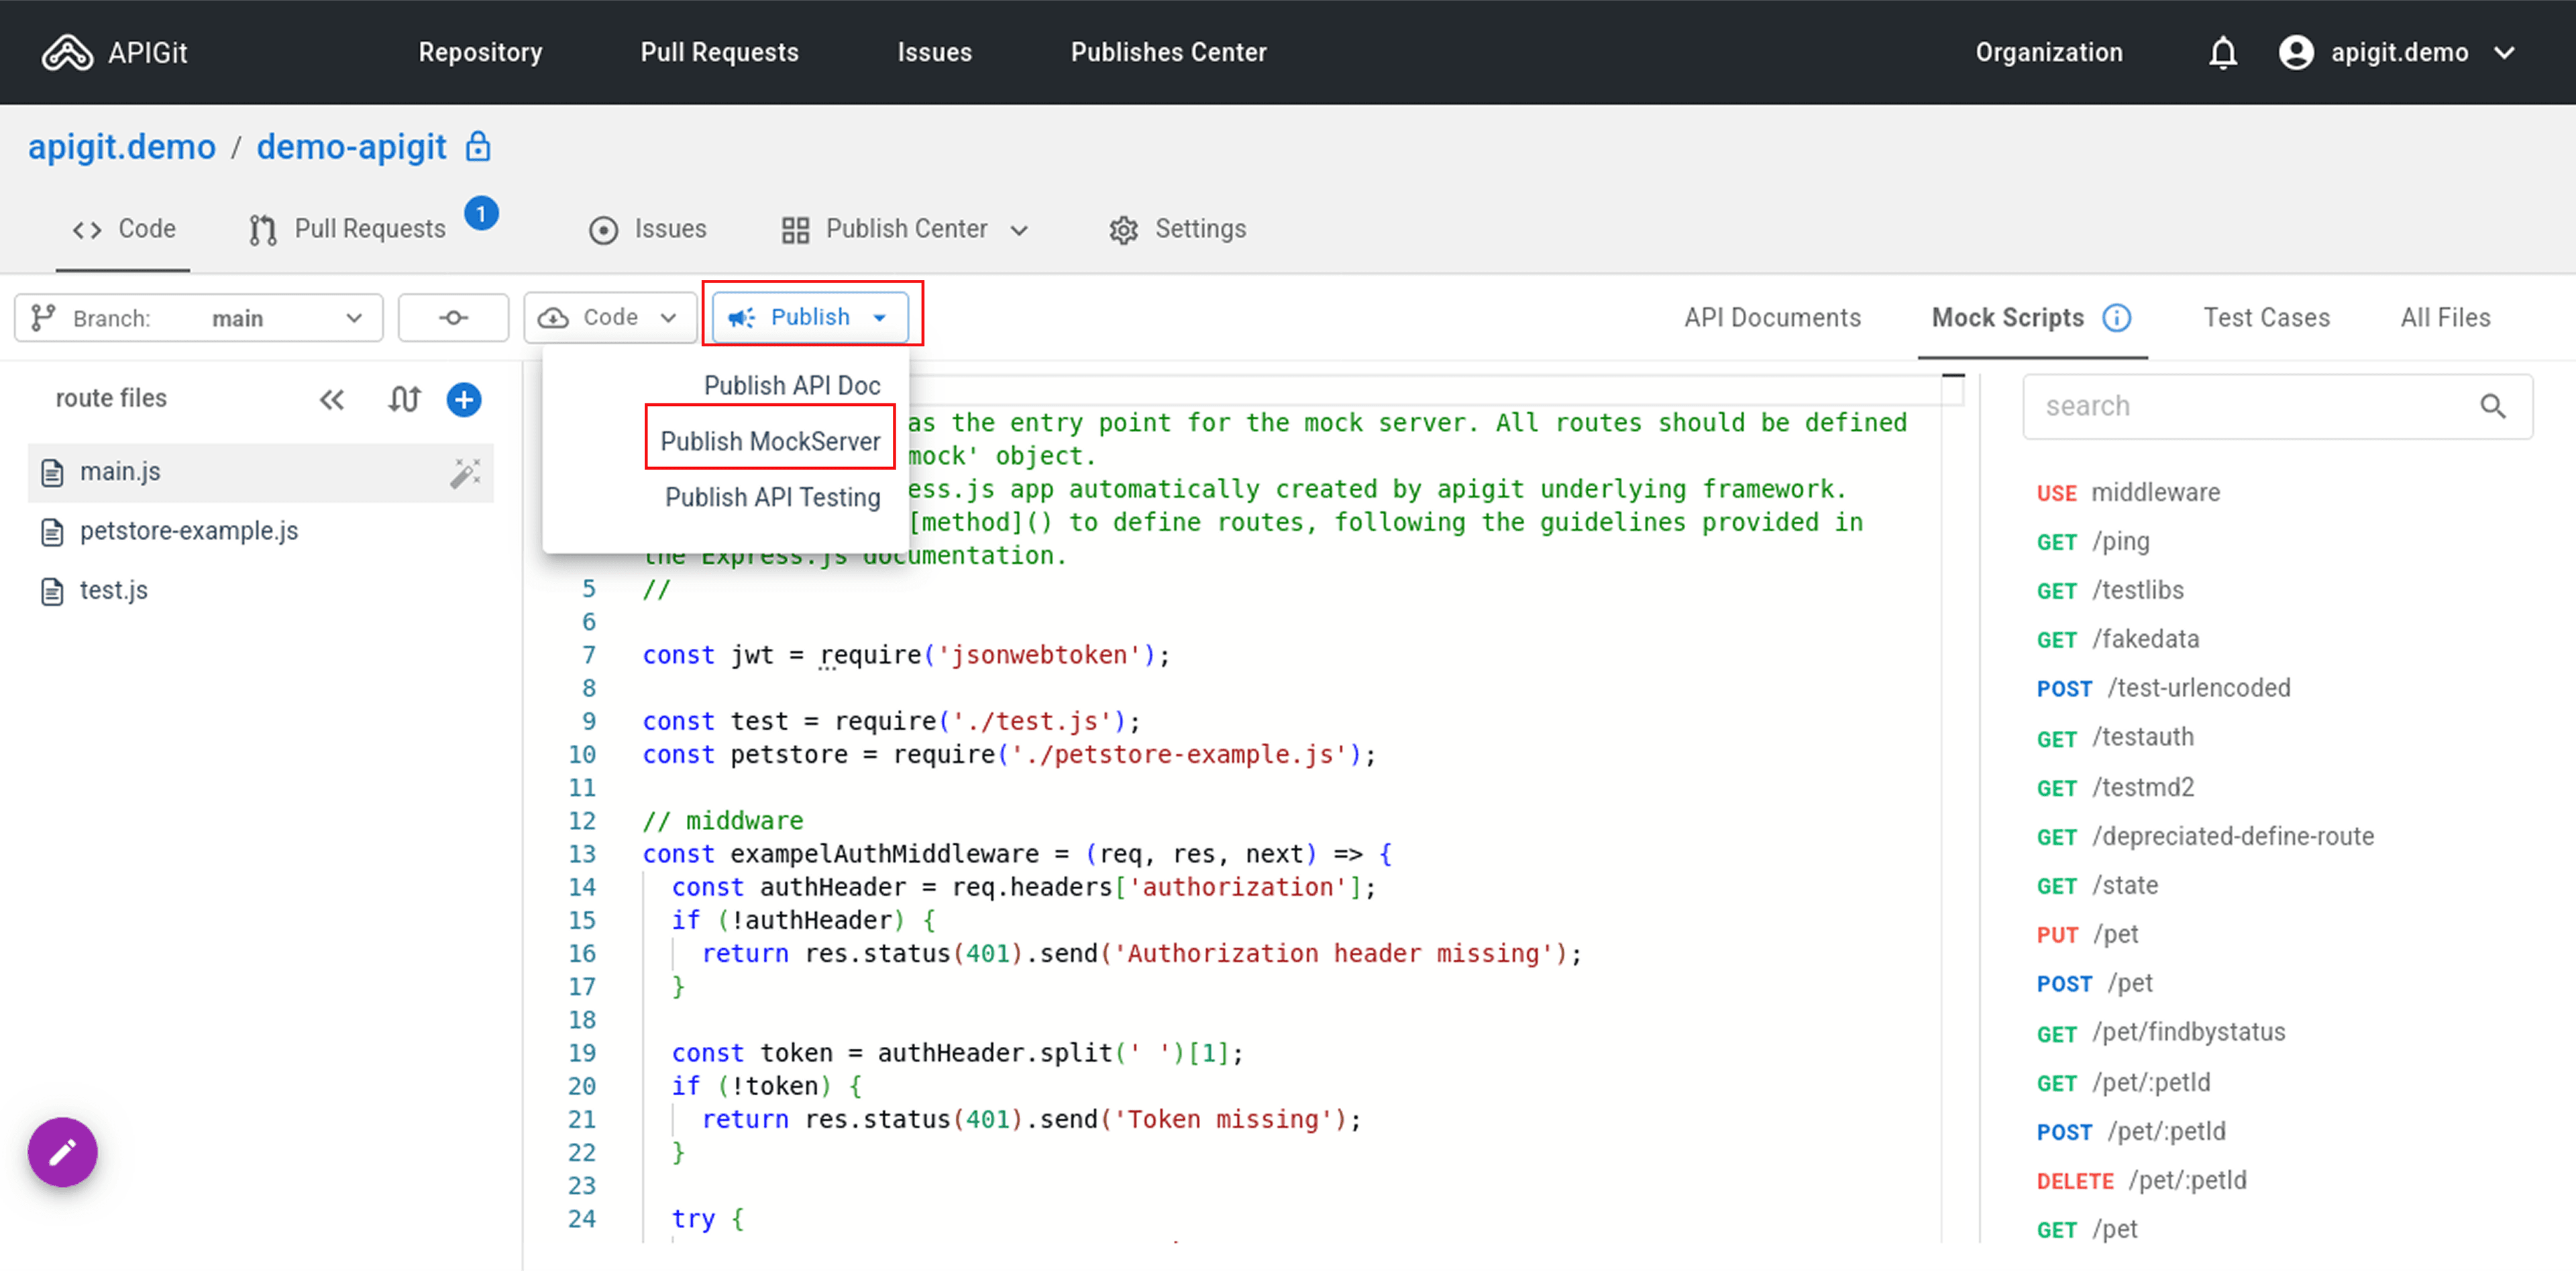This screenshot has height=1271, width=2576.
Task: Click the APIGit logo icon
Action: point(67,52)
